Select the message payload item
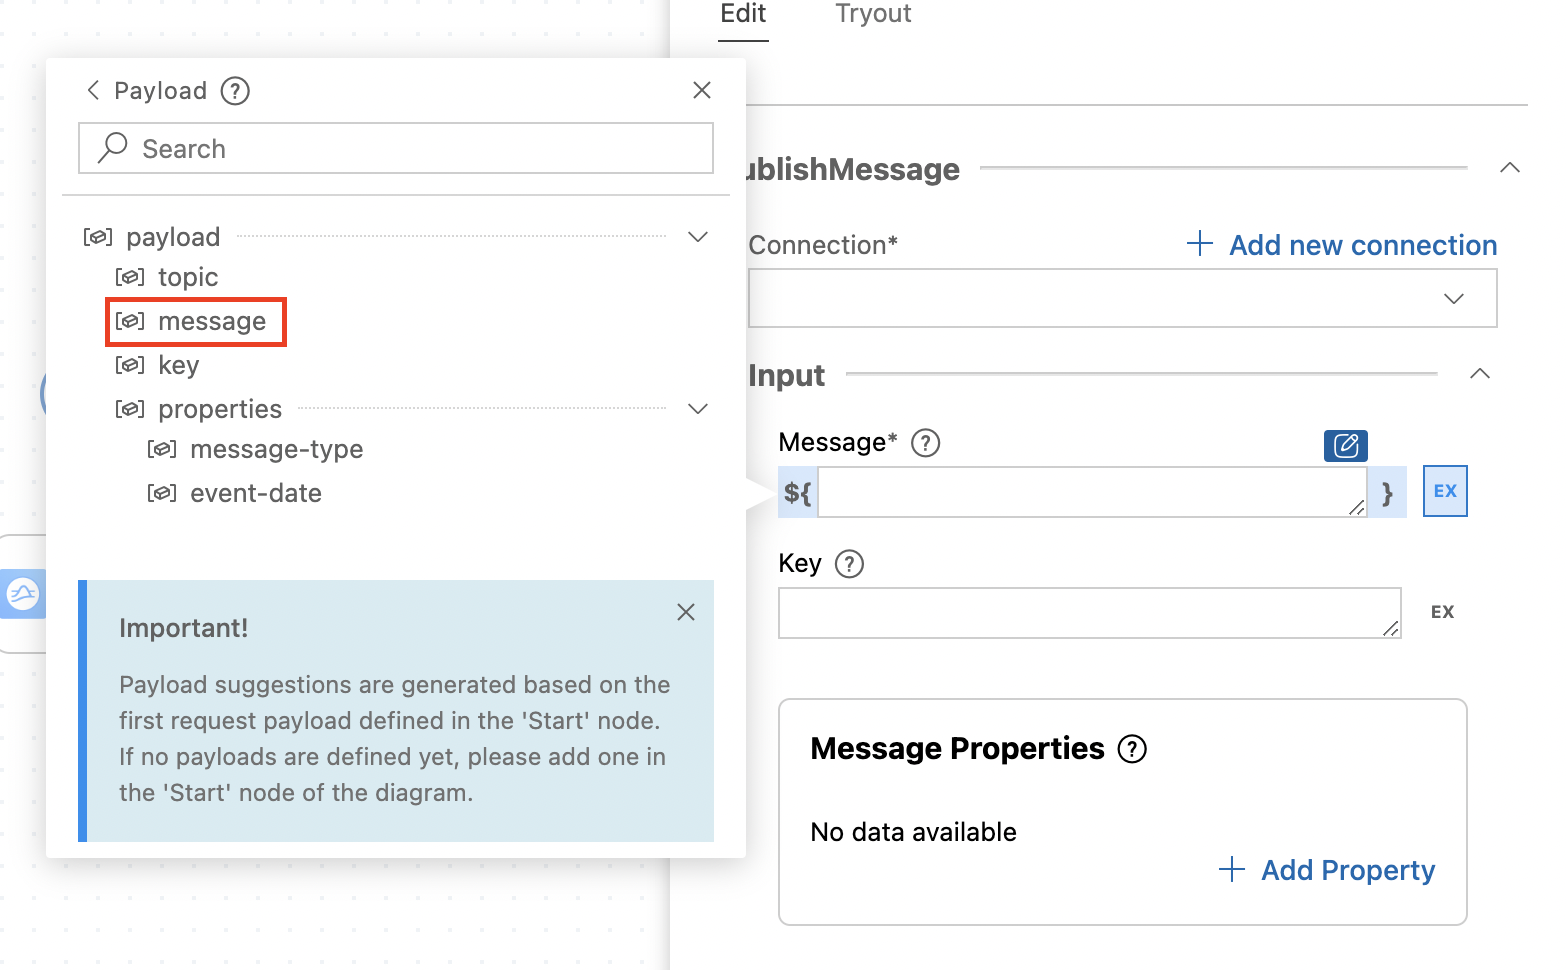The height and width of the screenshot is (970, 1566). point(212,321)
